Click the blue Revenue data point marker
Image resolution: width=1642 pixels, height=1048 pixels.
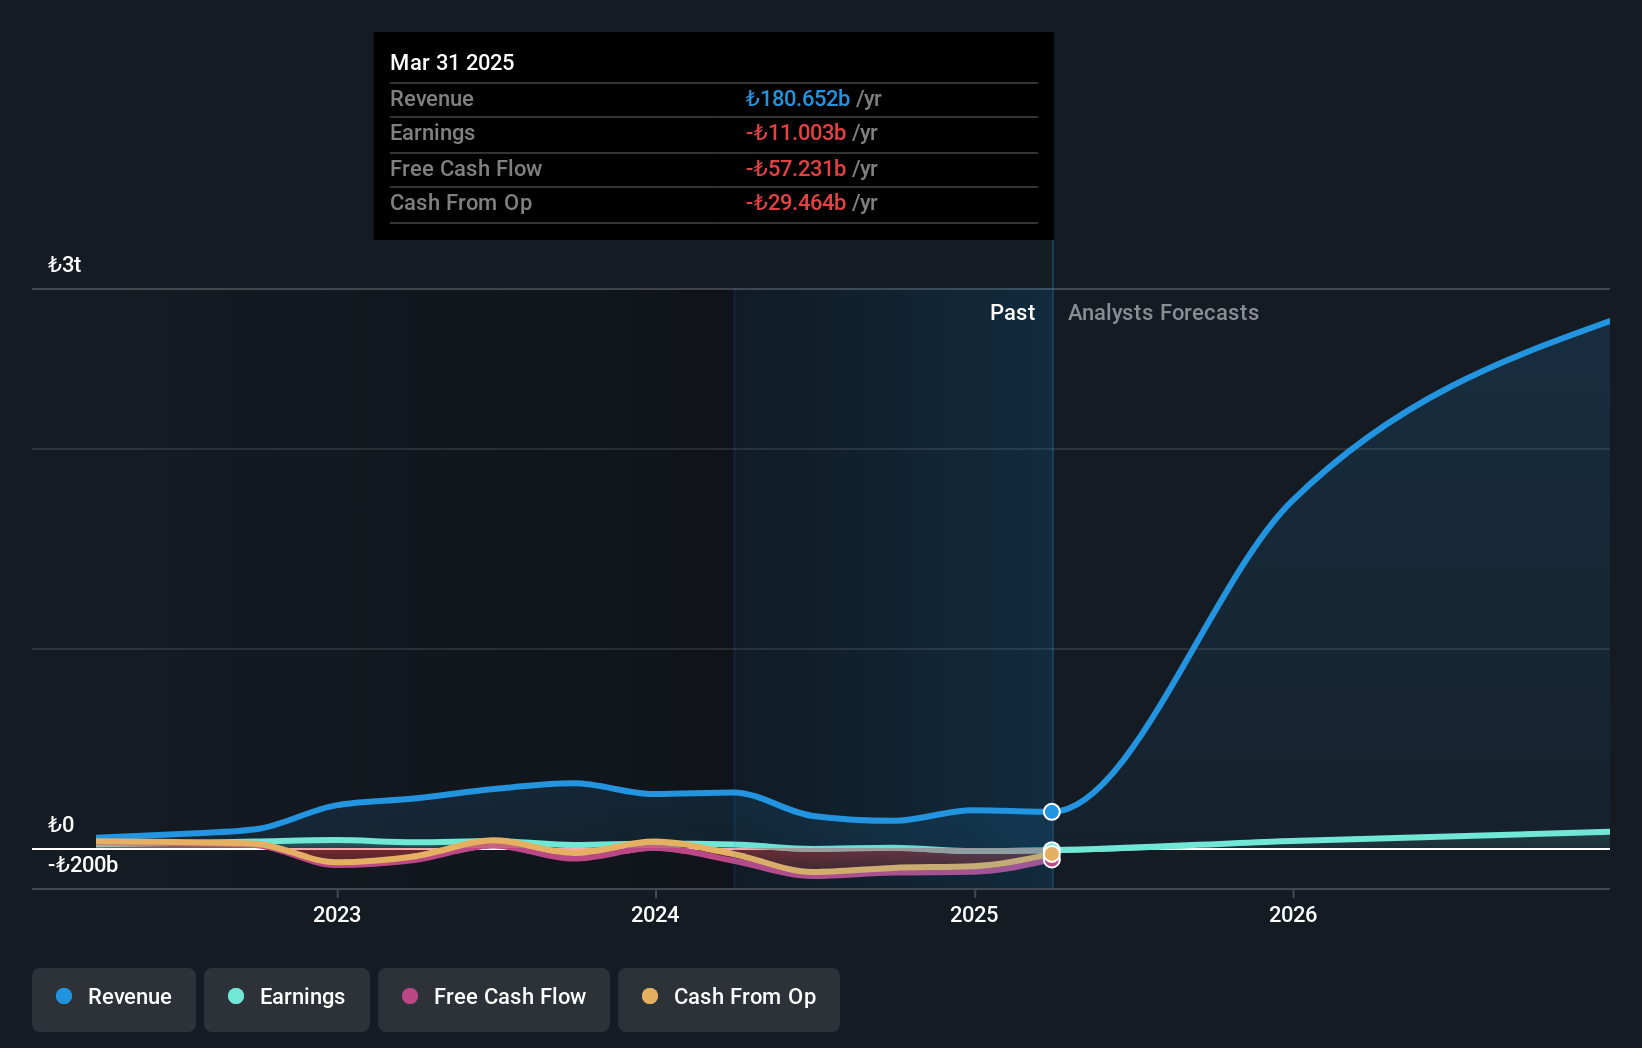coord(1051,812)
